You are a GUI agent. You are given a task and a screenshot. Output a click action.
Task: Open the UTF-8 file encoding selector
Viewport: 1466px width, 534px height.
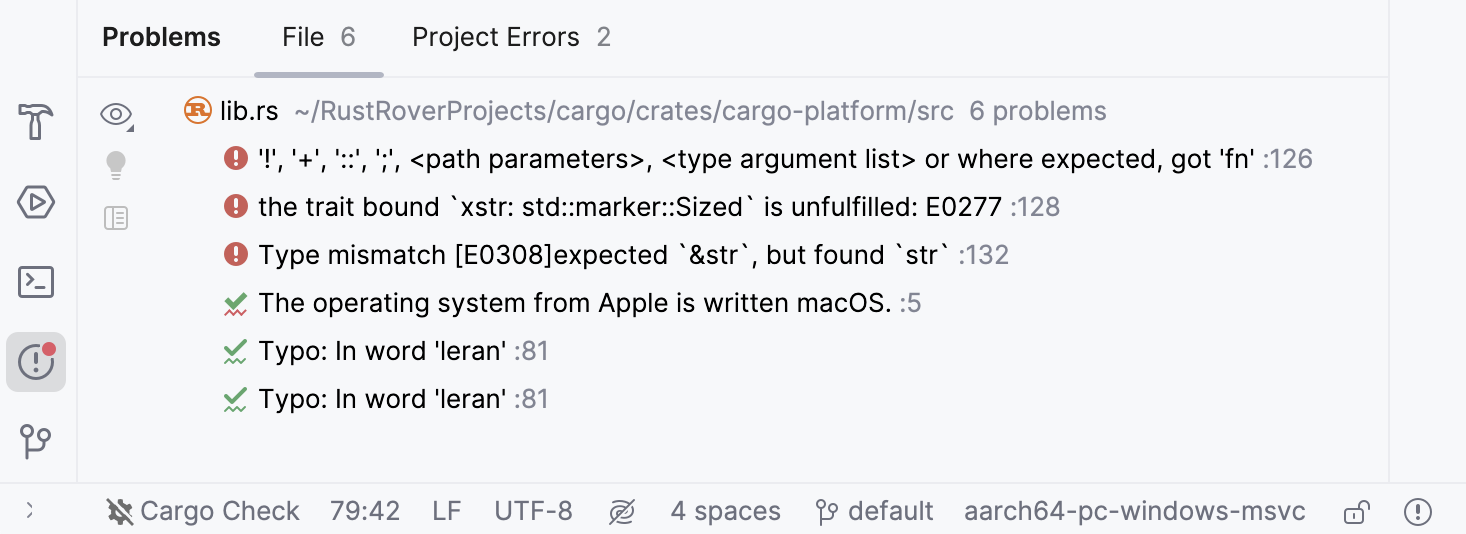[533, 512]
